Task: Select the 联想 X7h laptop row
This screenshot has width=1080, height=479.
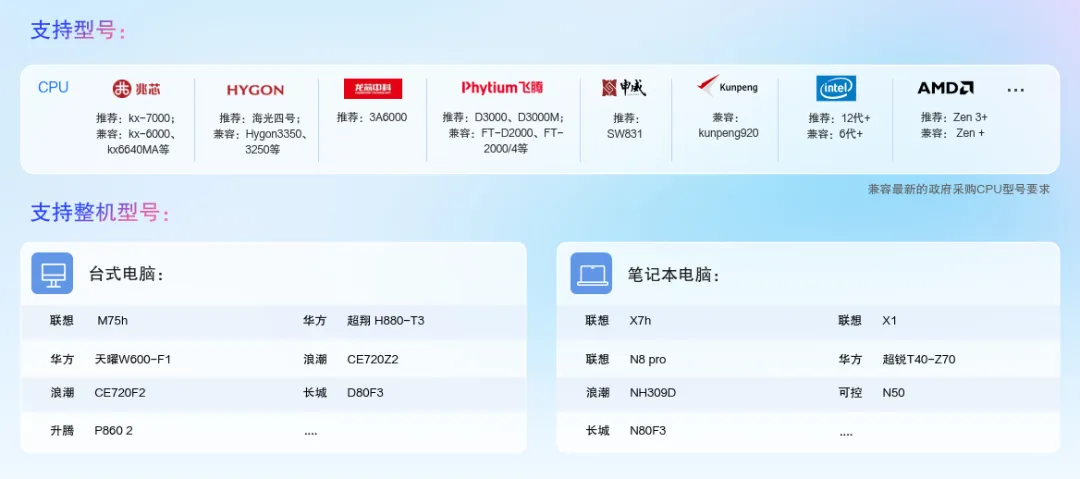Action: click(640, 321)
